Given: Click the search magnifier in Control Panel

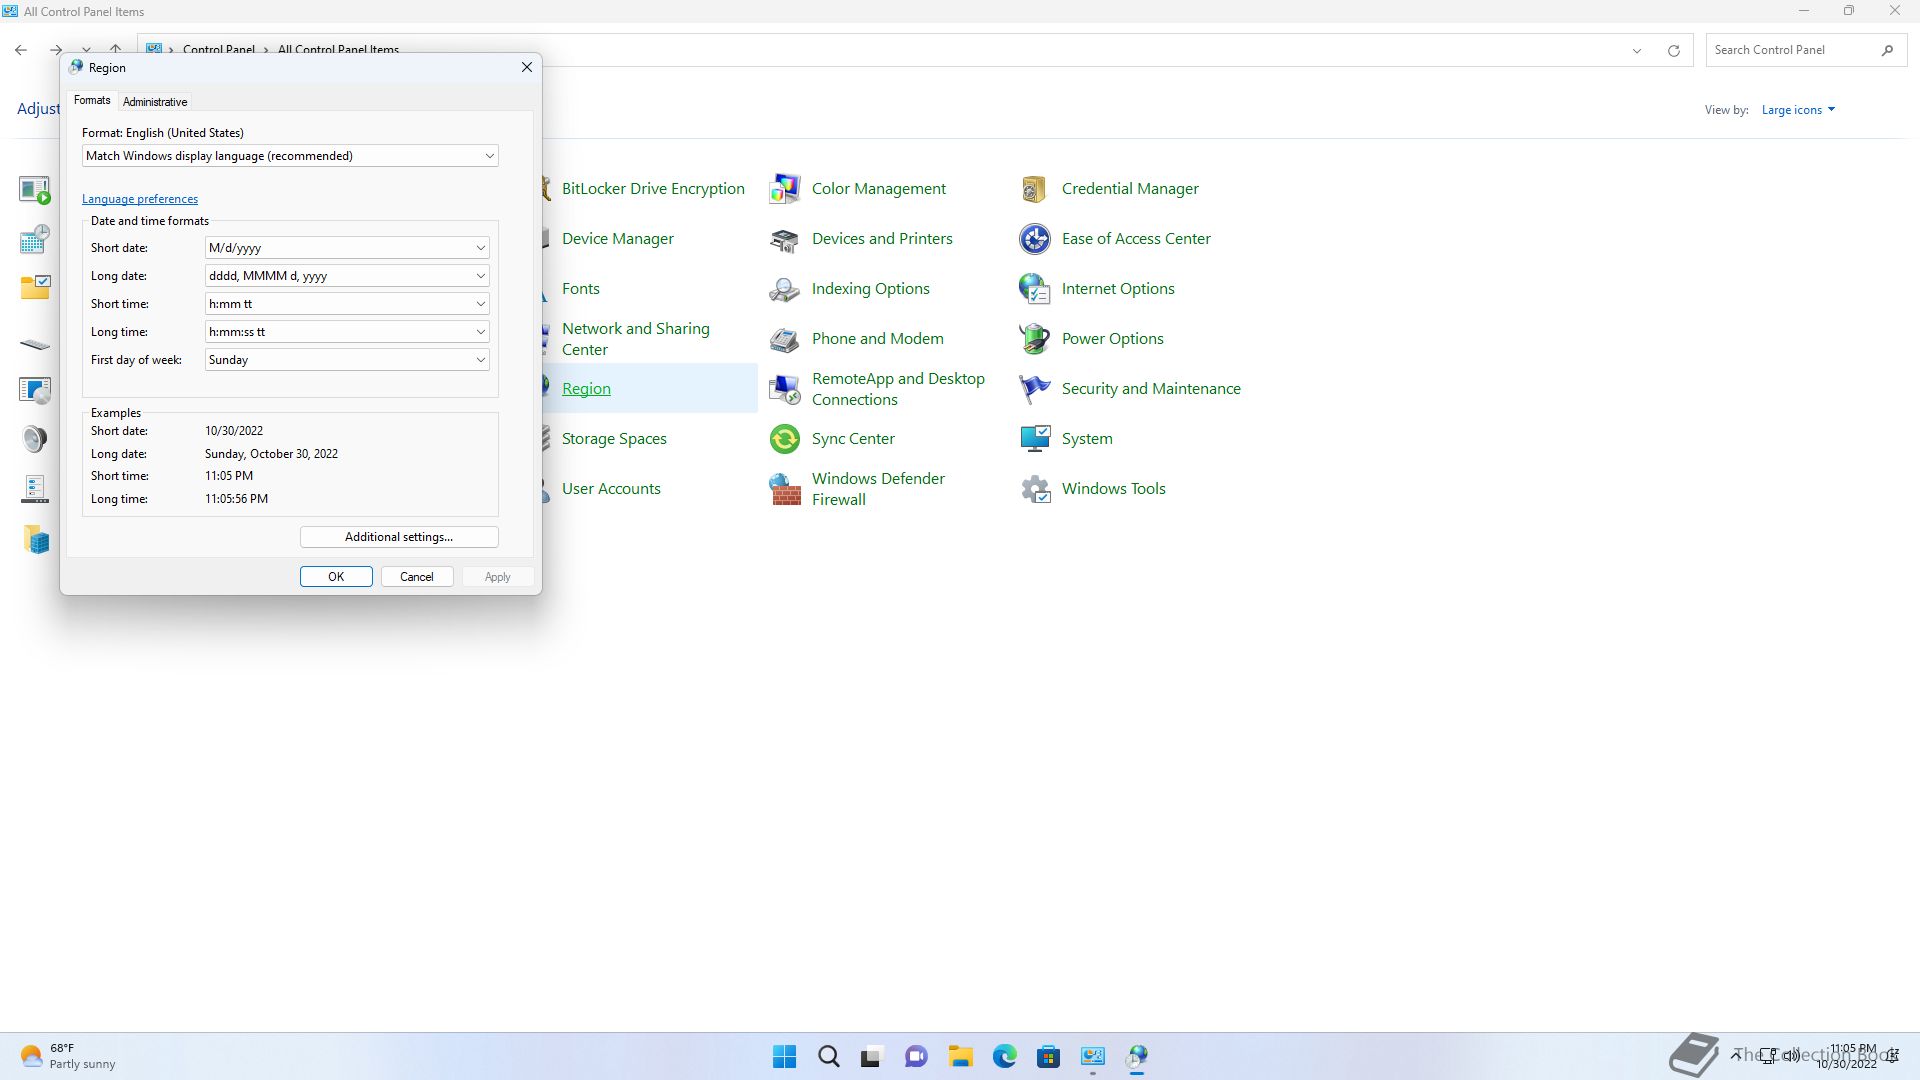Looking at the screenshot, I should 1887,50.
